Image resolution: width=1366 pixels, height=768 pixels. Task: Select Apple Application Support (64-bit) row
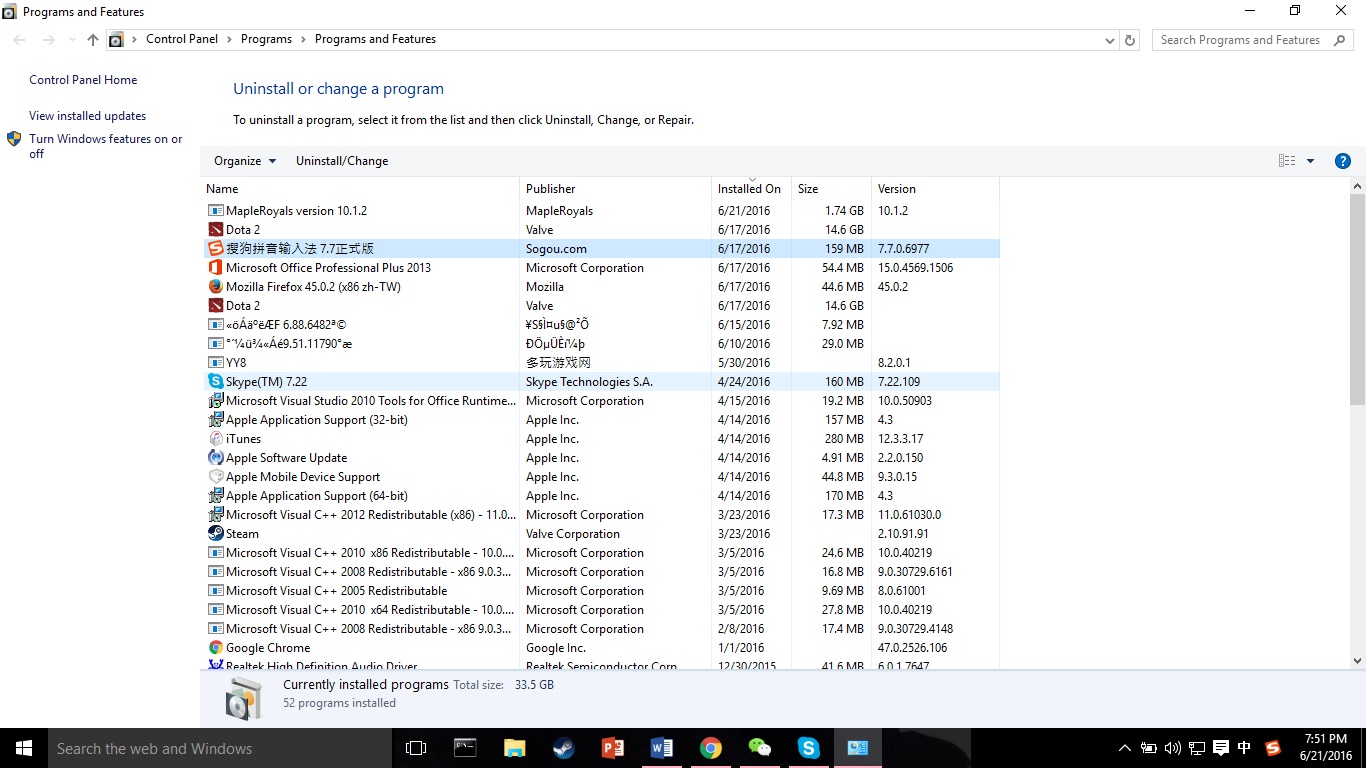pyautogui.click(x=600, y=496)
